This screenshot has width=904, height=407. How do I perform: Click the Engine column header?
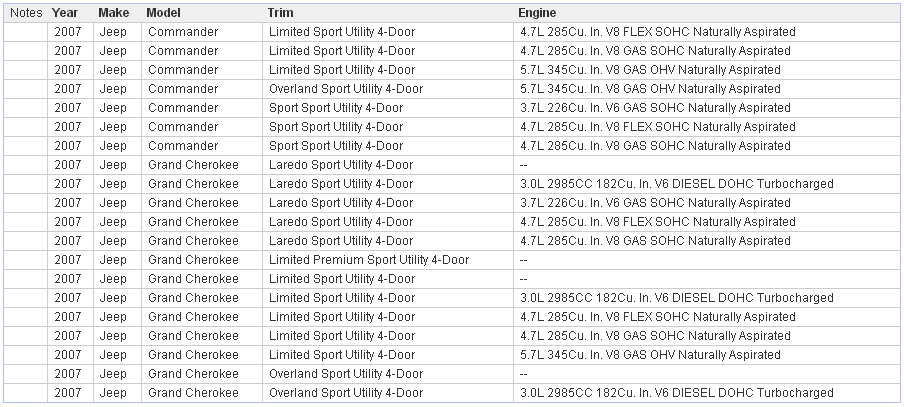tap(537, 13)
